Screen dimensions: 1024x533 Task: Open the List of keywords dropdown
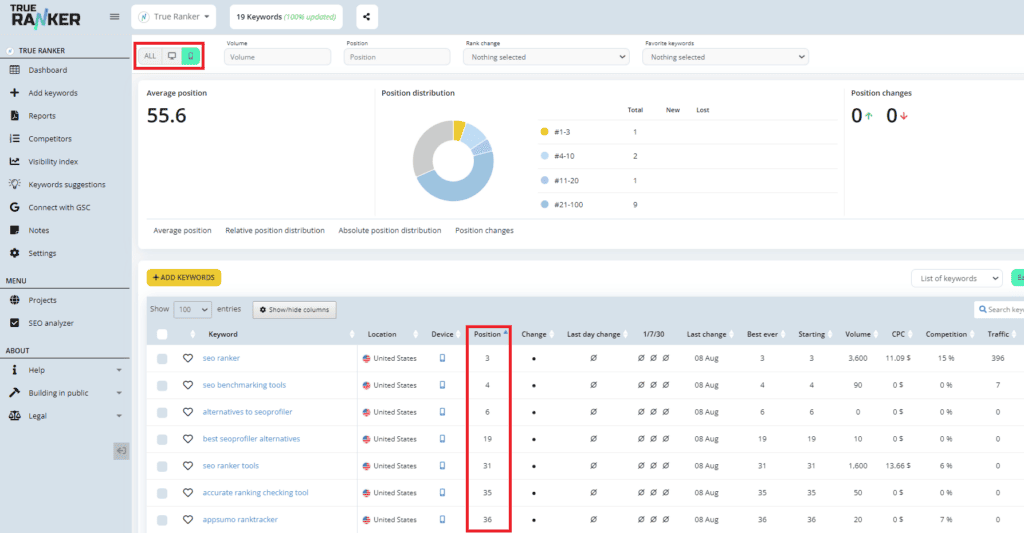957,278
